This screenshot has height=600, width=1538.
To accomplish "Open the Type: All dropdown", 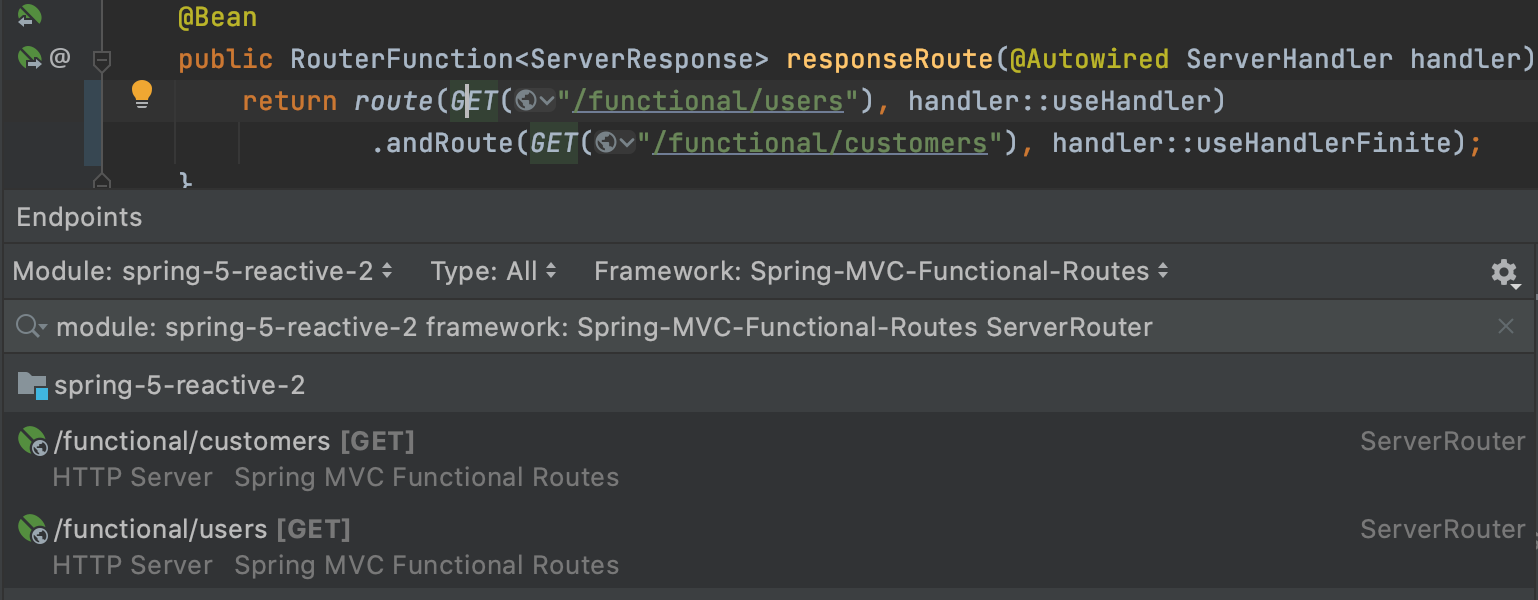I will tap(493, 271).
